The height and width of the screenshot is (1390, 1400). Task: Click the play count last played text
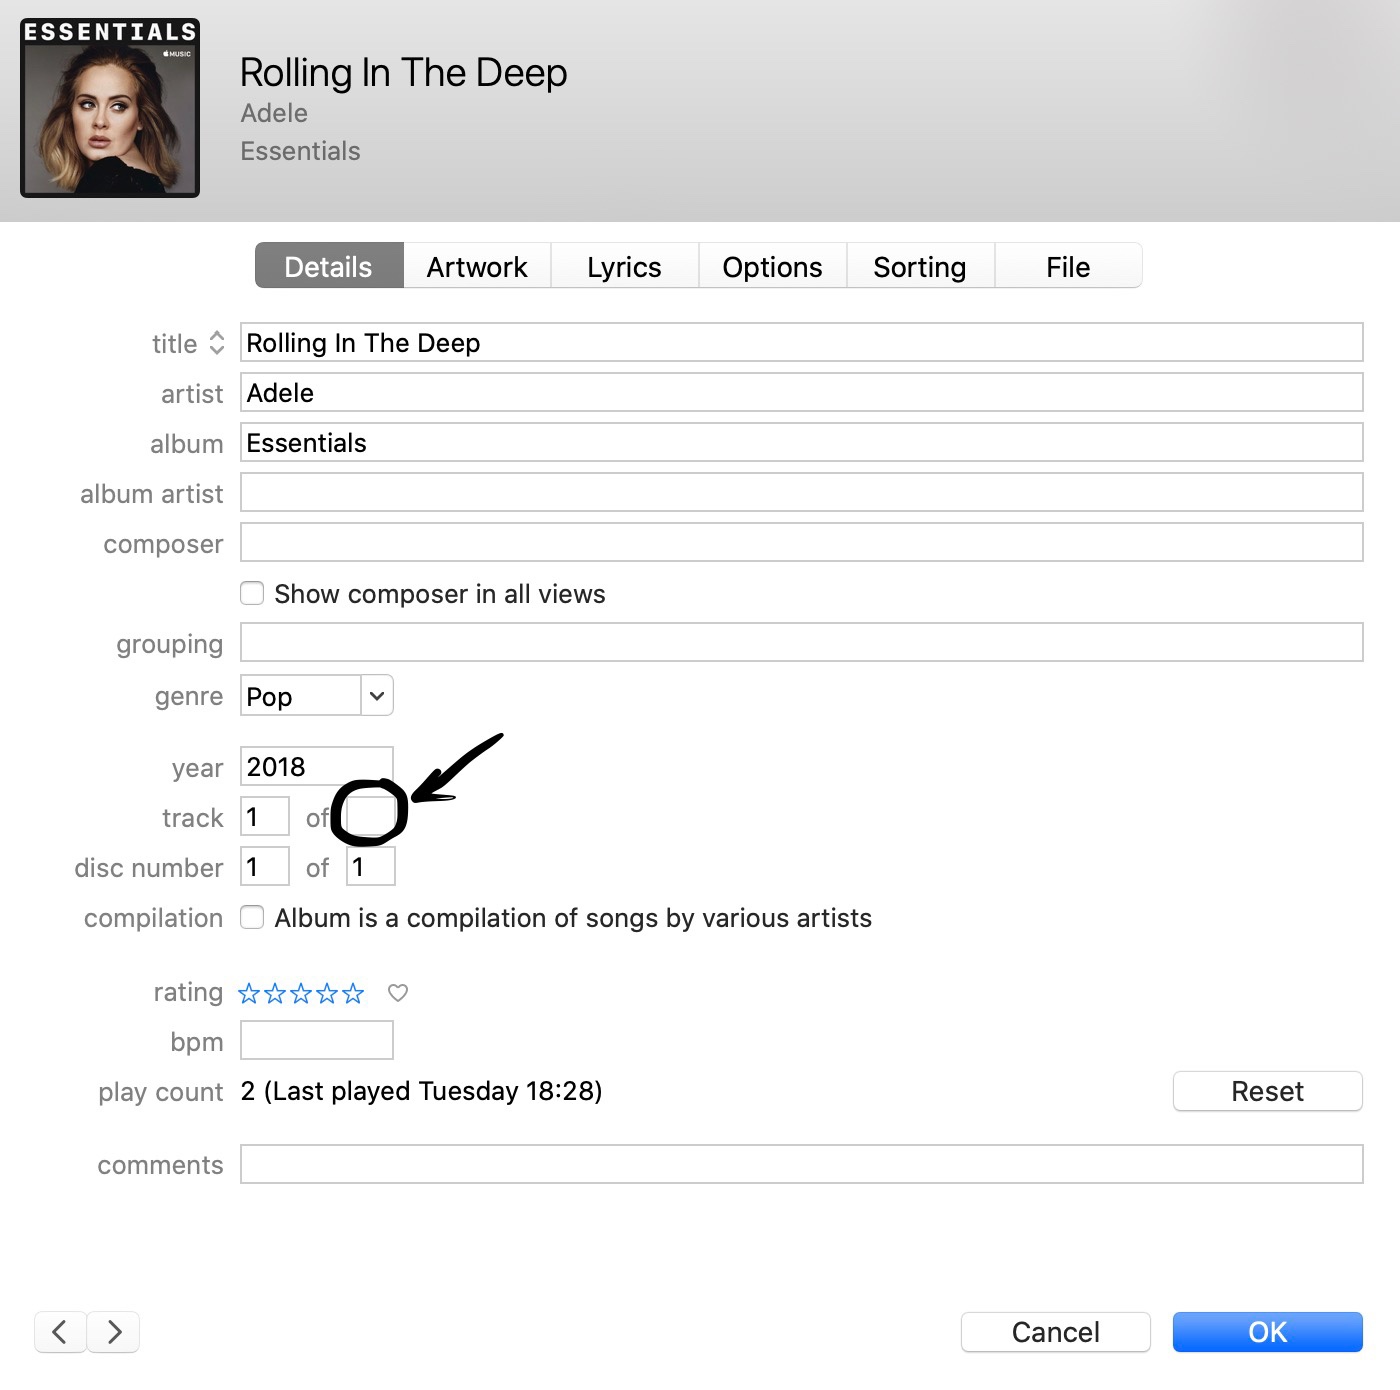(x=421, y=1091)
